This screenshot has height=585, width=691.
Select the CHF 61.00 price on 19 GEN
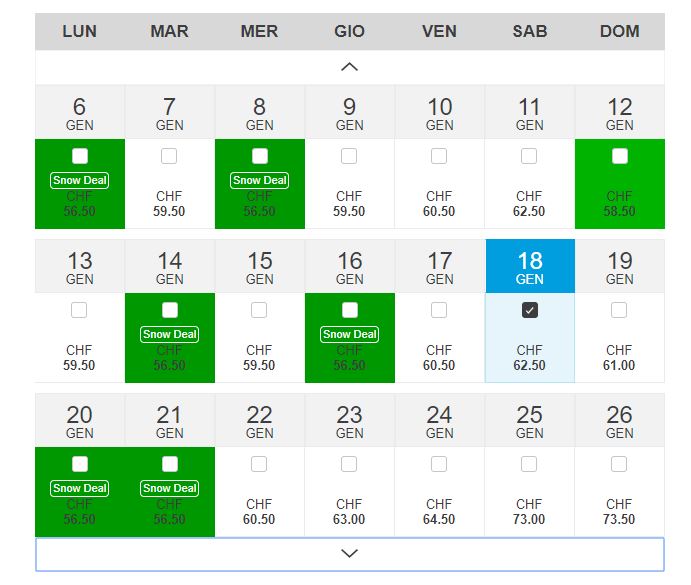619,358
